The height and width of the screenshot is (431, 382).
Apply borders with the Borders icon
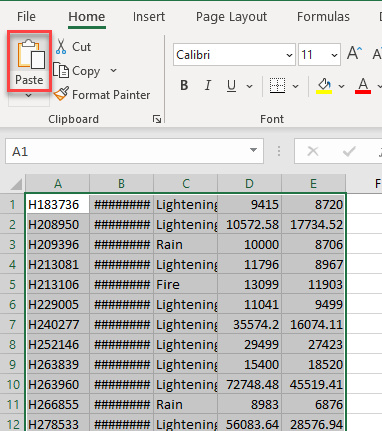(277, 86)
